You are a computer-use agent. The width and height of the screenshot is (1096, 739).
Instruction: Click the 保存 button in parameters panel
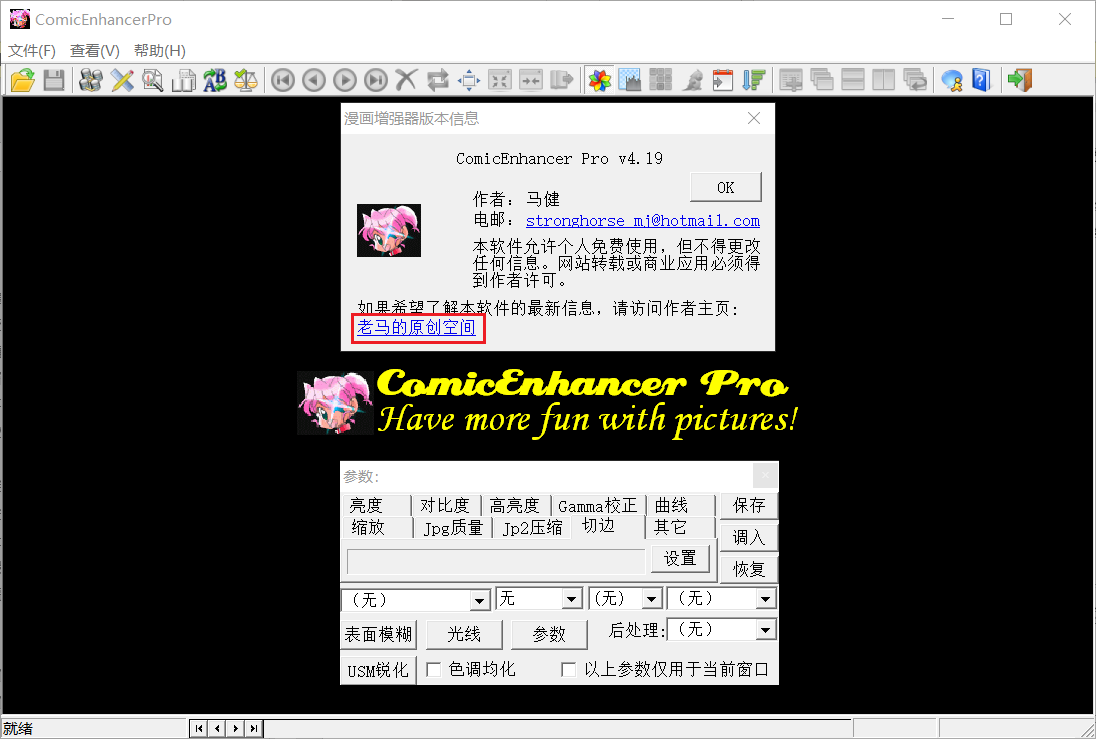coord(749,505)
